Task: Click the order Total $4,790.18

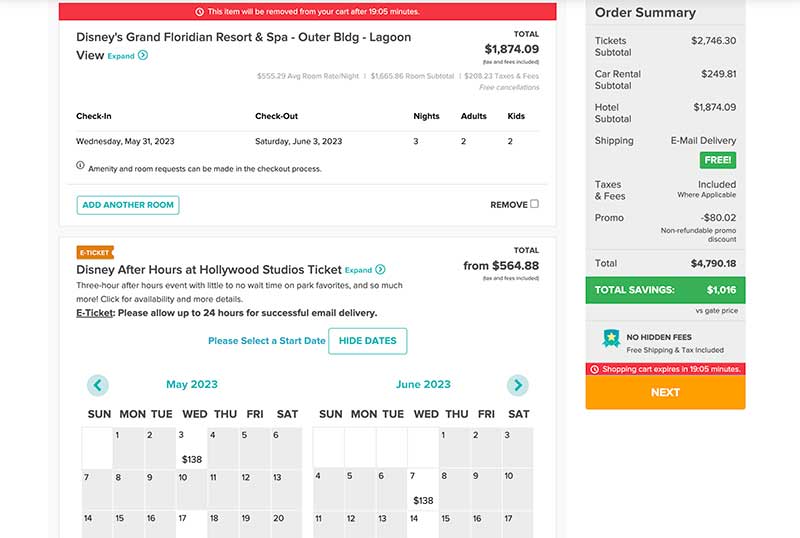Action: (x=713, y=263)
